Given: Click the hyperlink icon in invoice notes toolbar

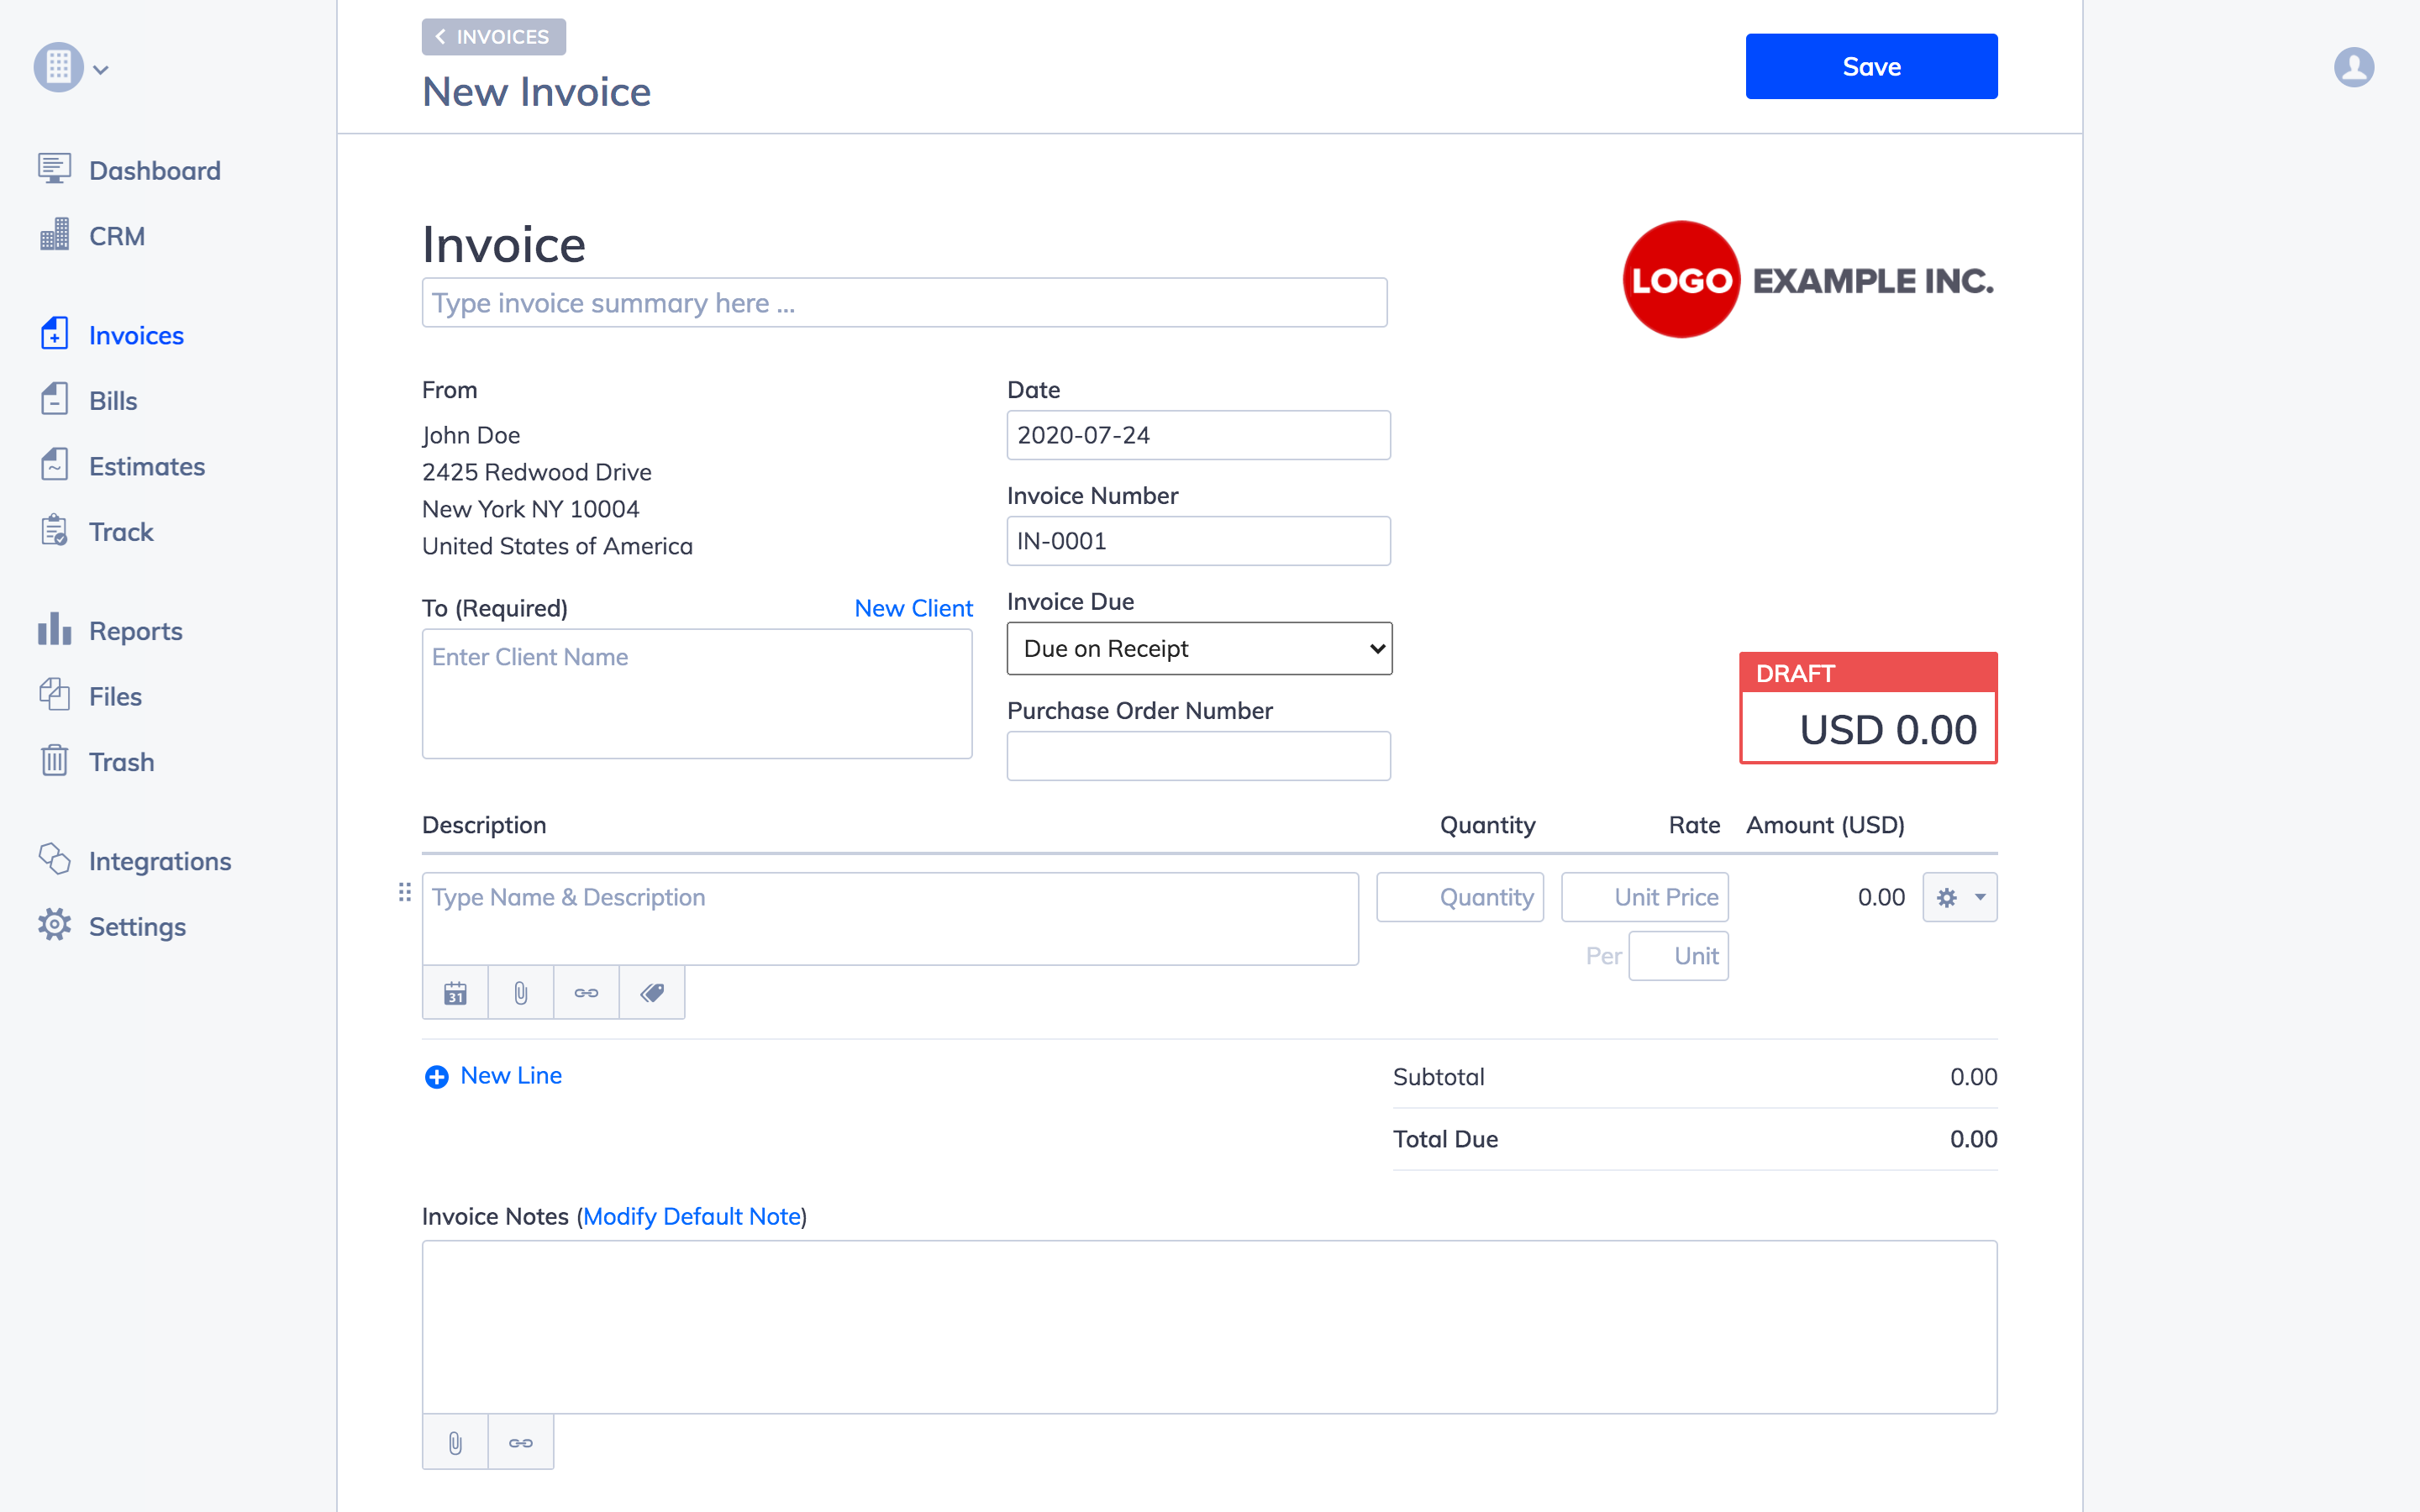Looking at the screenshot, I should pos(521,1442).
